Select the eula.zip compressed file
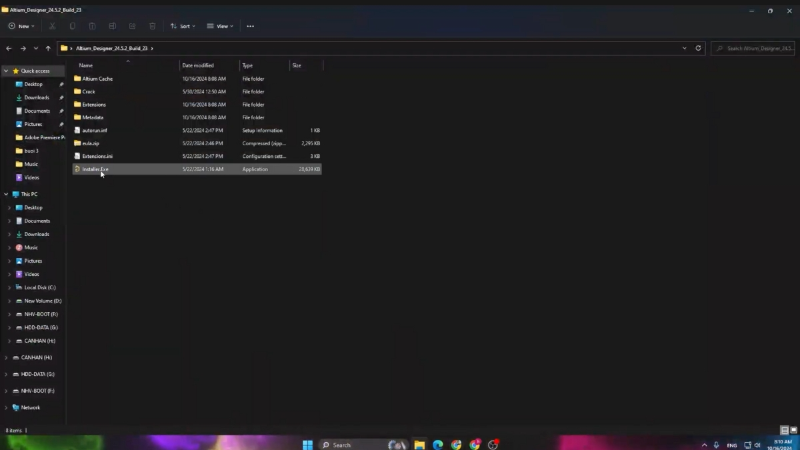Screen dimensions: 800x450 (x=197, y=143)
